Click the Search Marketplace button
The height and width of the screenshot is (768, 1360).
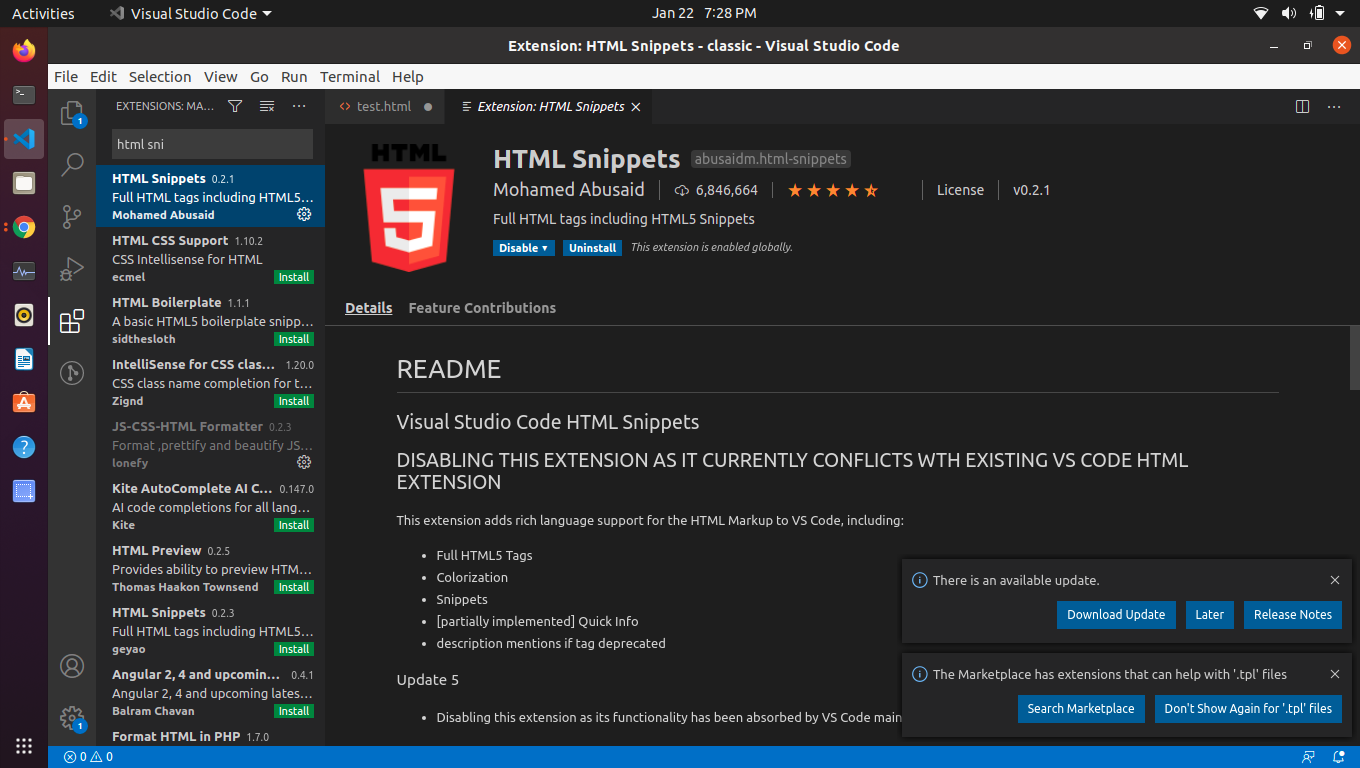tap(1081, 709)
